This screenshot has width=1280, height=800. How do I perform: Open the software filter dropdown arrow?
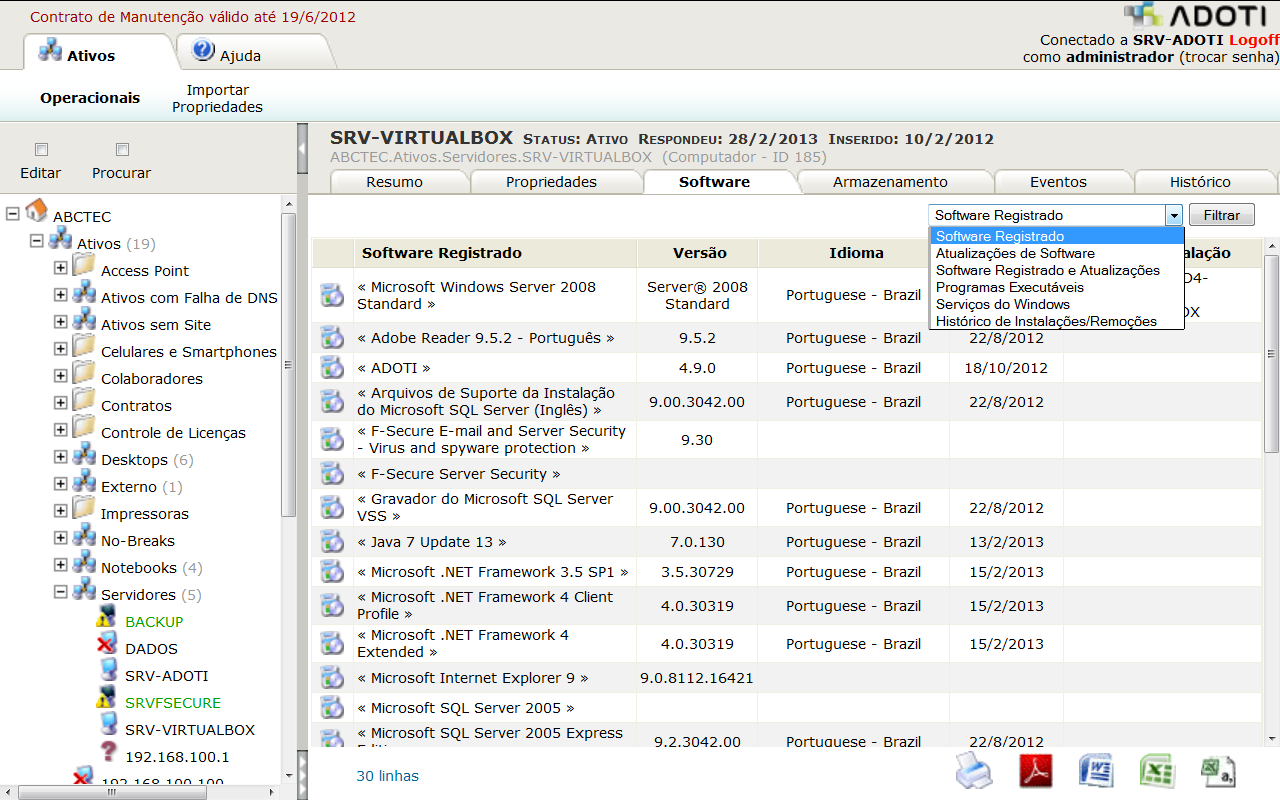point(1173,215)
